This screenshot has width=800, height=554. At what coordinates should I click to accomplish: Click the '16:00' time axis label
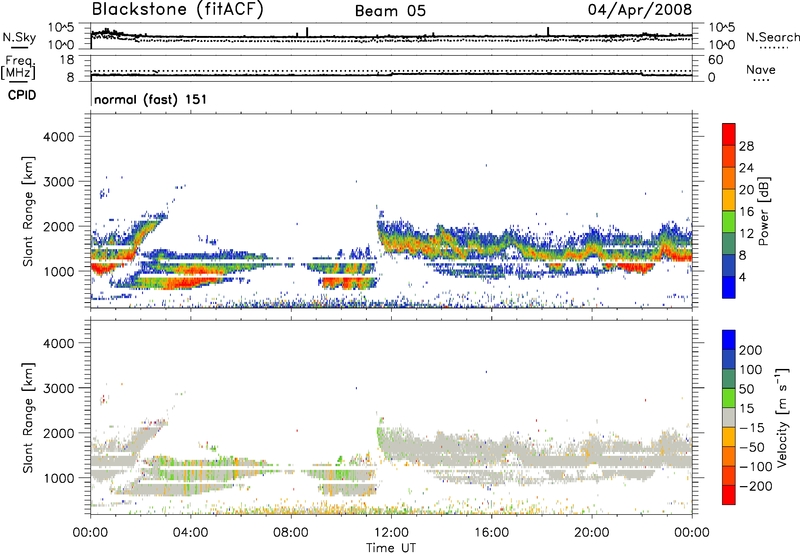pyautogui.click(x=491, y=533)
